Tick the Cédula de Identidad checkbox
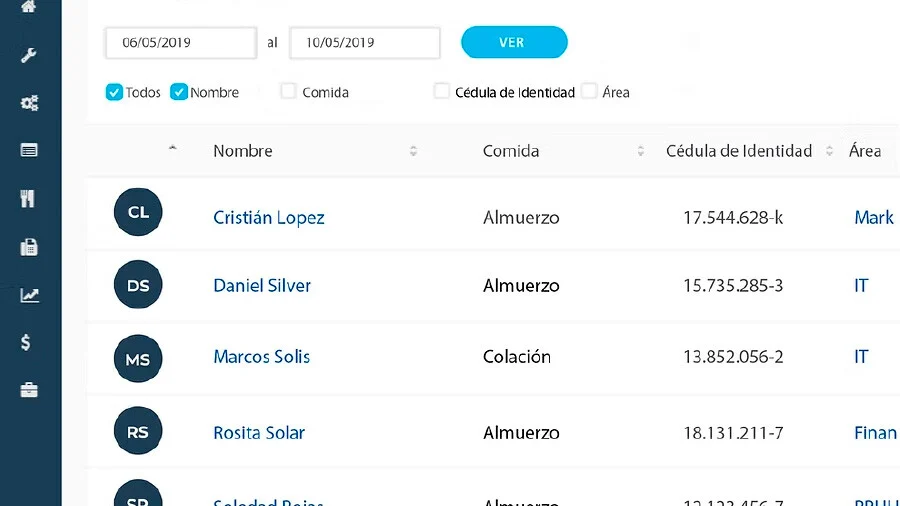900x506 pixels. pos(442,91)
